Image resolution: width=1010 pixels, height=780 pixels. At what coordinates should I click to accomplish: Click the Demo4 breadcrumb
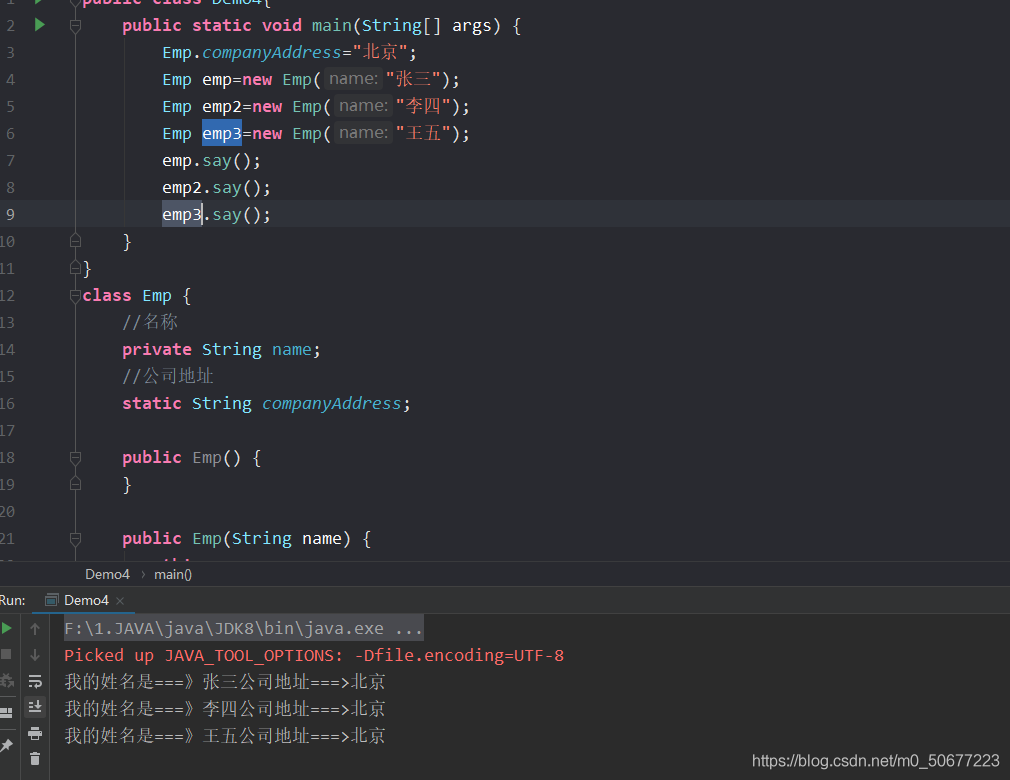coord(107,574)
